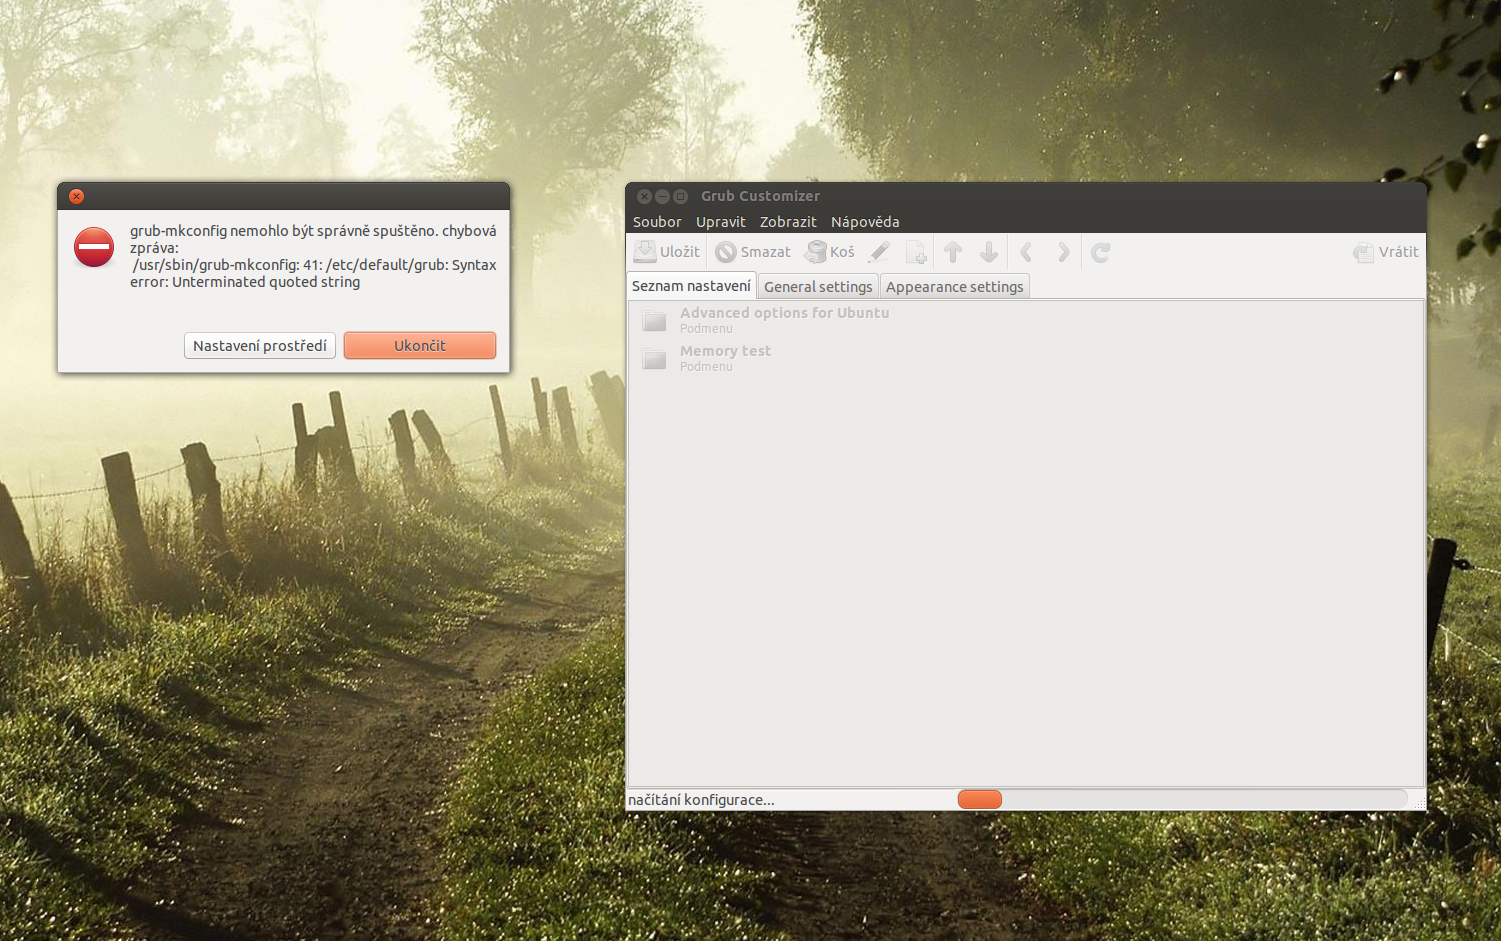Switch to the General settings tab
The width and height of the screenshot is (1501, 941).
pos(818,287)
